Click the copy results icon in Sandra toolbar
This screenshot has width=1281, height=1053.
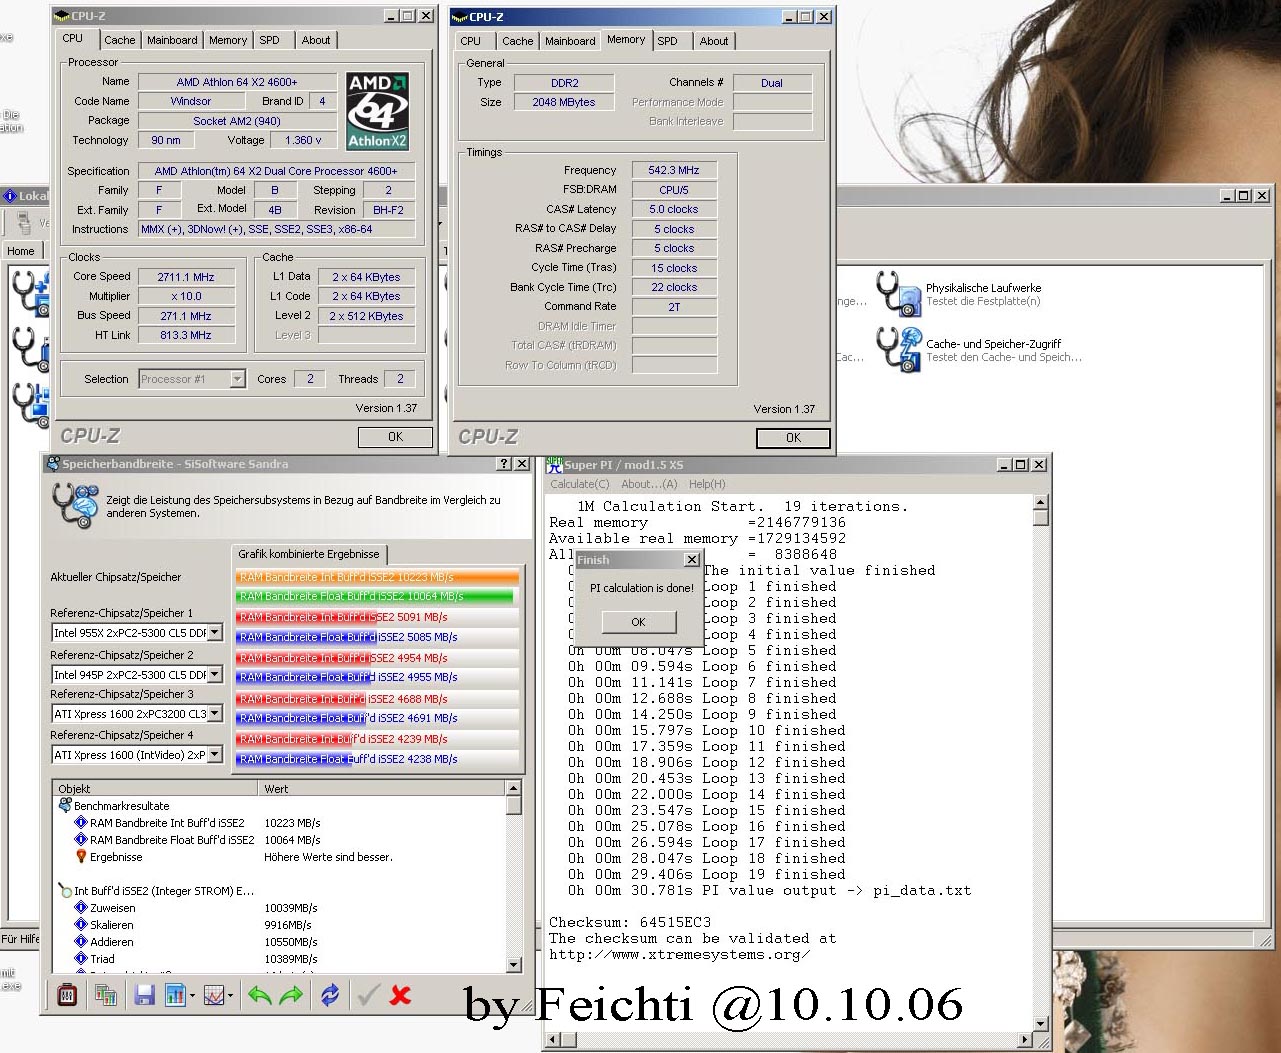click(106, 995)
